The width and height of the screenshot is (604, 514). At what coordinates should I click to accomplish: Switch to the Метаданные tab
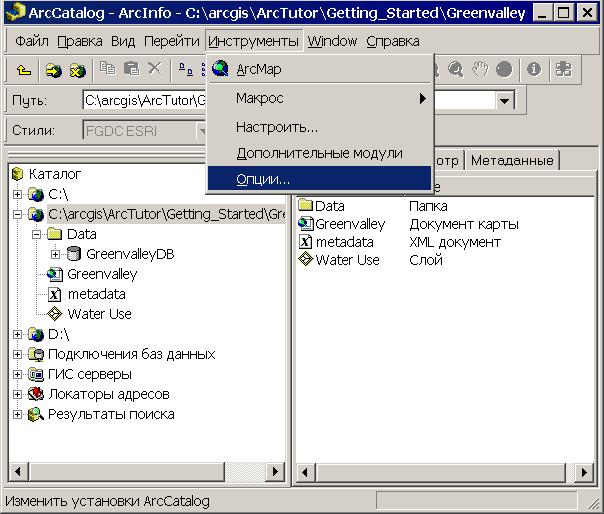point(512,160)
